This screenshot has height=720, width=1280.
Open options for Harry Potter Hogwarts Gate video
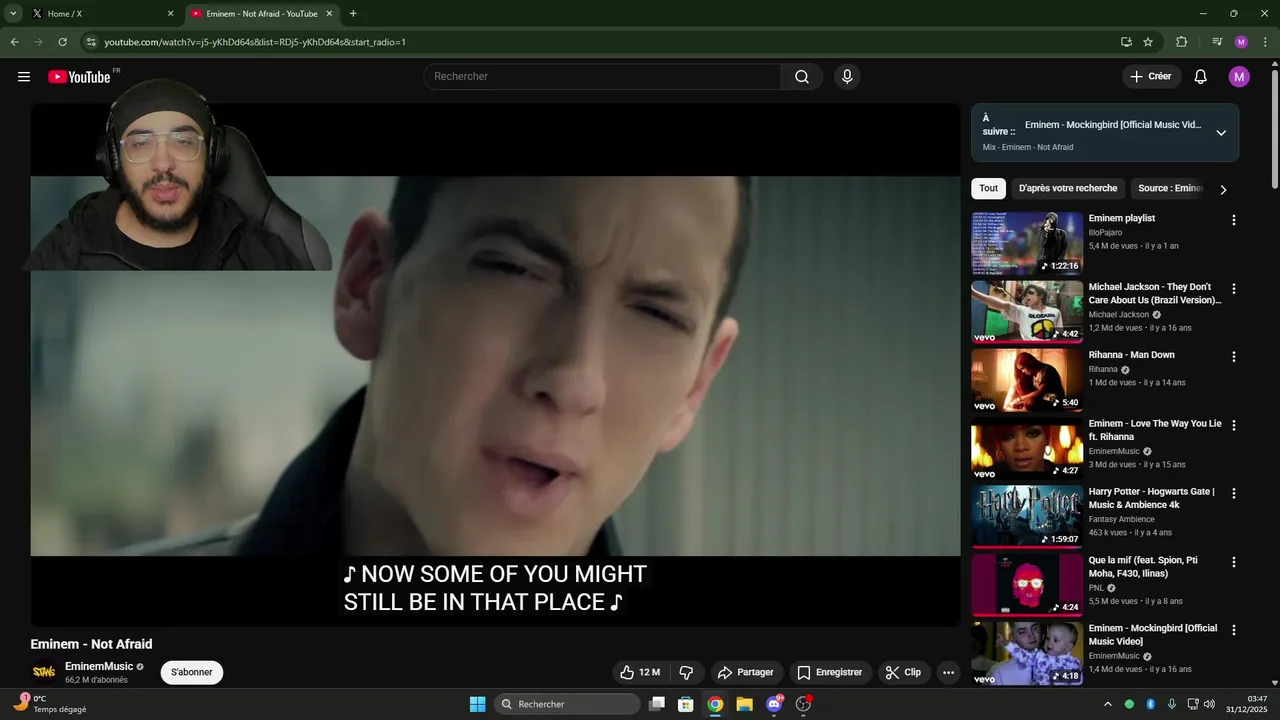[x=1233, y=493]
